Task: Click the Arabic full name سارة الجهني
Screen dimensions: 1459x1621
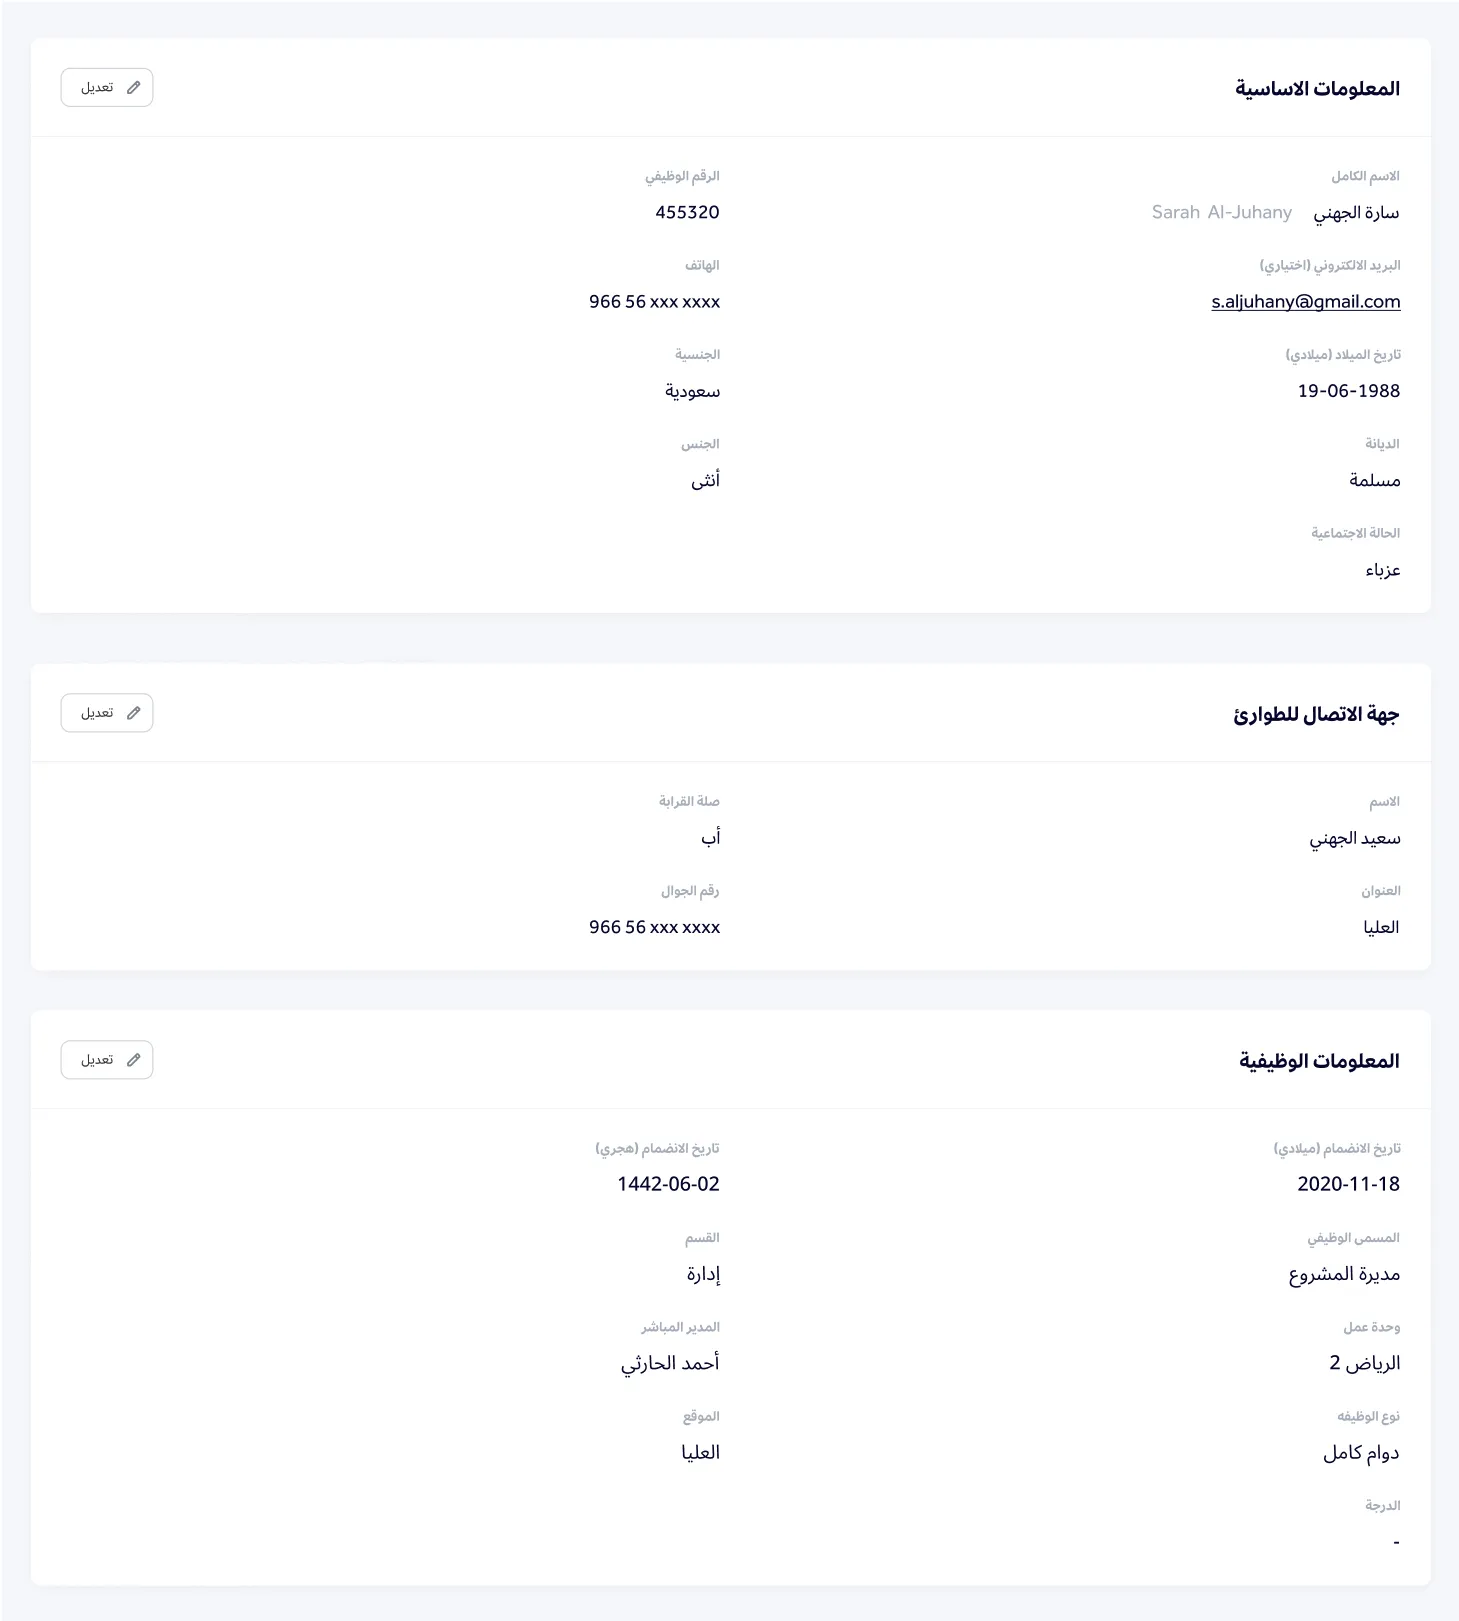Action: 1356,213
